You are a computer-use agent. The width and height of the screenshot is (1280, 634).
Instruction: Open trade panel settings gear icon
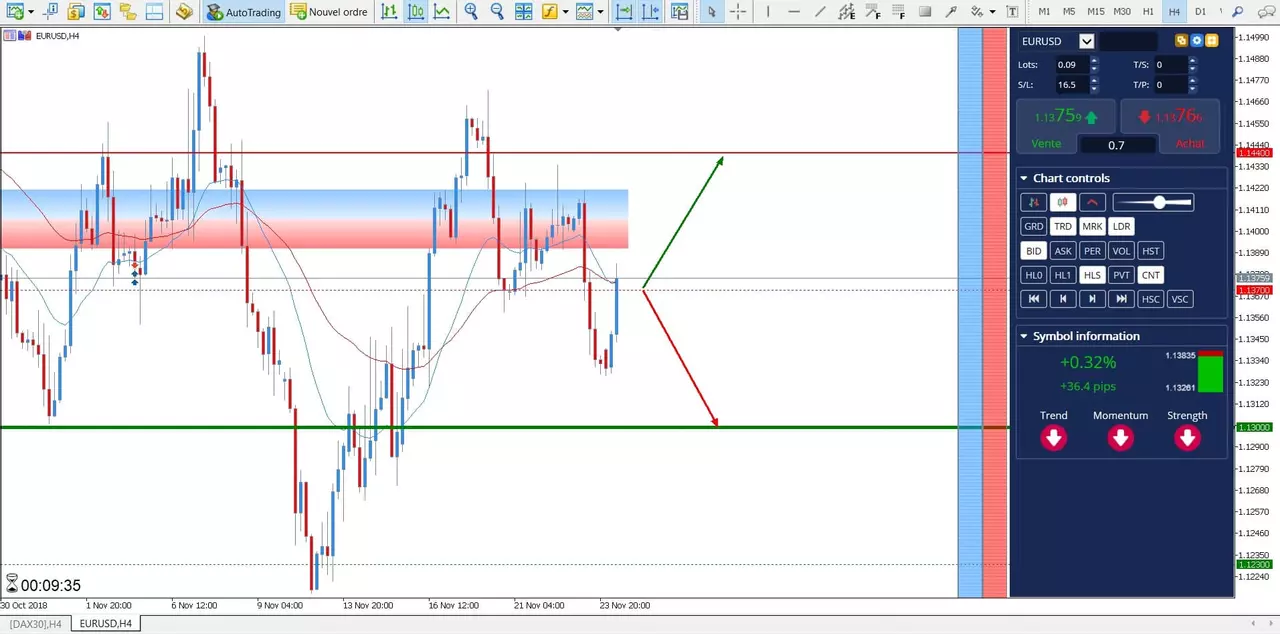1197,41
